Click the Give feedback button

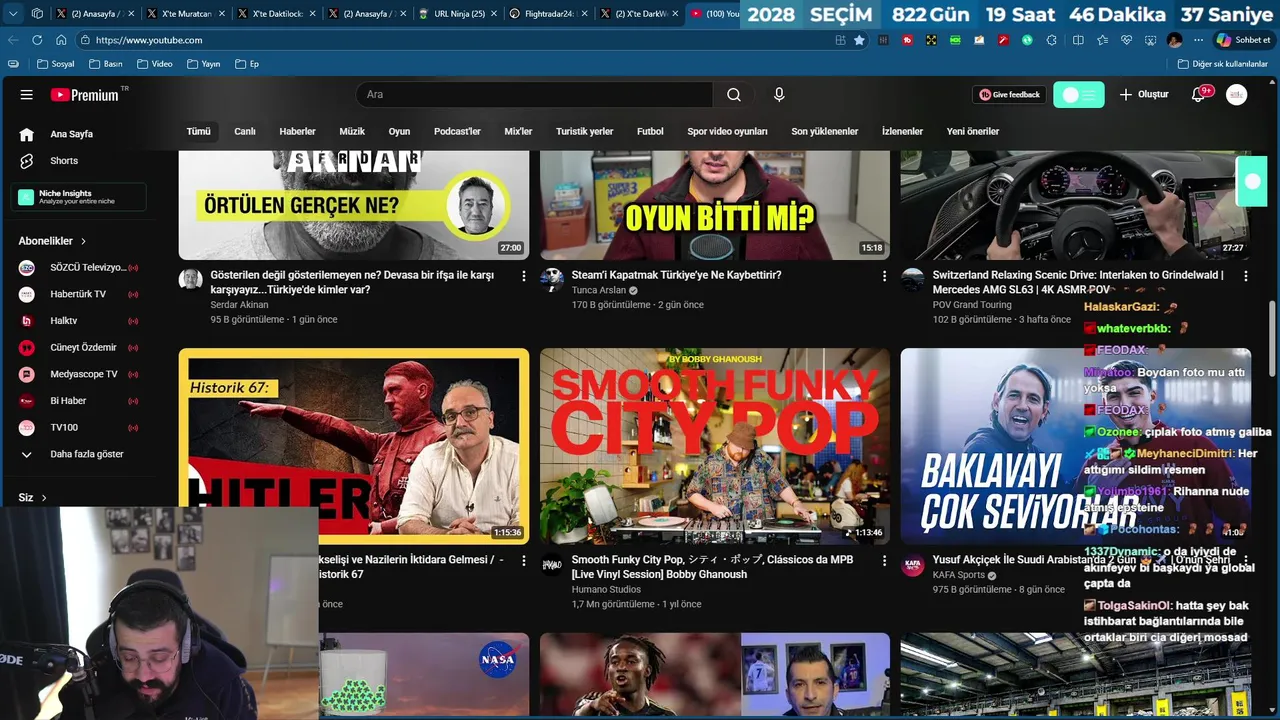click(1010, 94)
